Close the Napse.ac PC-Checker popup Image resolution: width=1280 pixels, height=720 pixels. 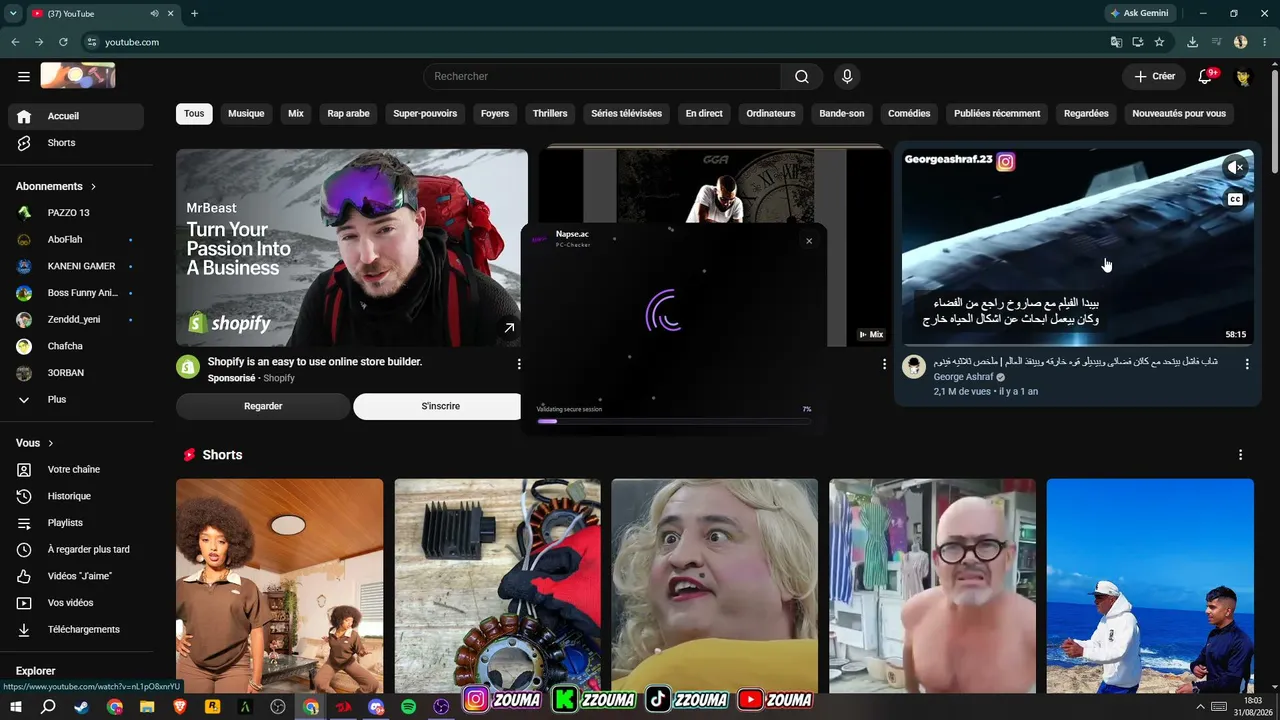809,241
